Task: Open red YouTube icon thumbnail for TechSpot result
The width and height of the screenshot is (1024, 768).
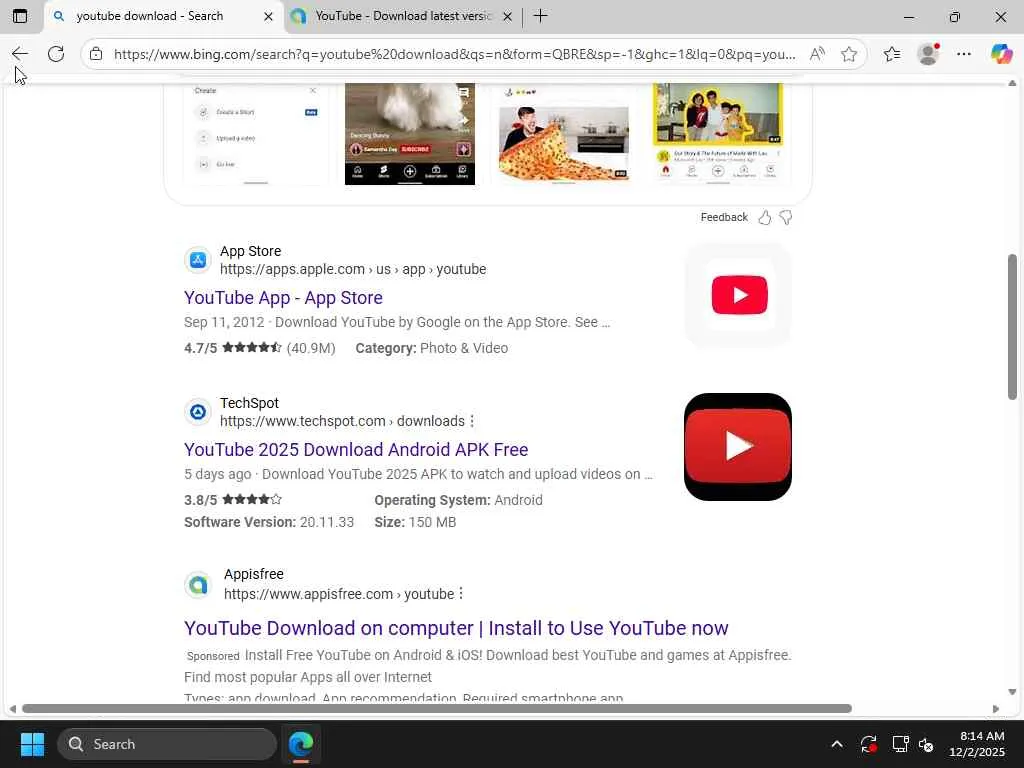Action: click(x=738, y=447)
